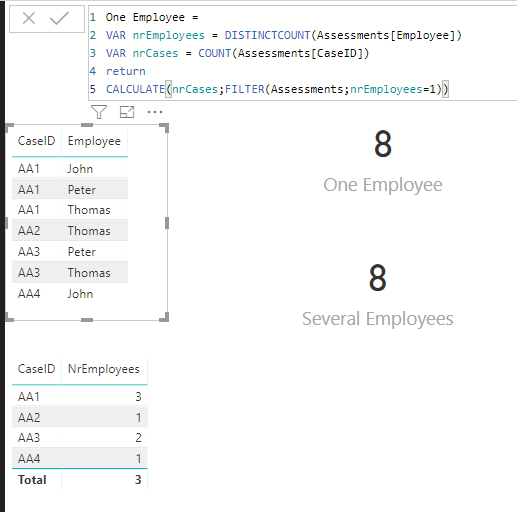
Task: Click AA4 in the Employee table
Action: 29,294
